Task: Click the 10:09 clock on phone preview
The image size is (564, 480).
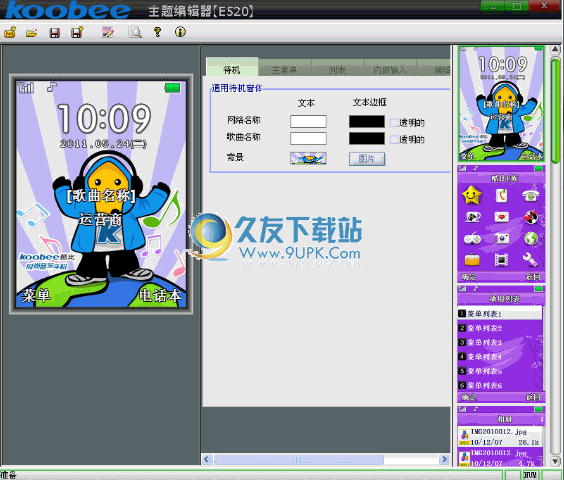Action: [x=104, y=119]
